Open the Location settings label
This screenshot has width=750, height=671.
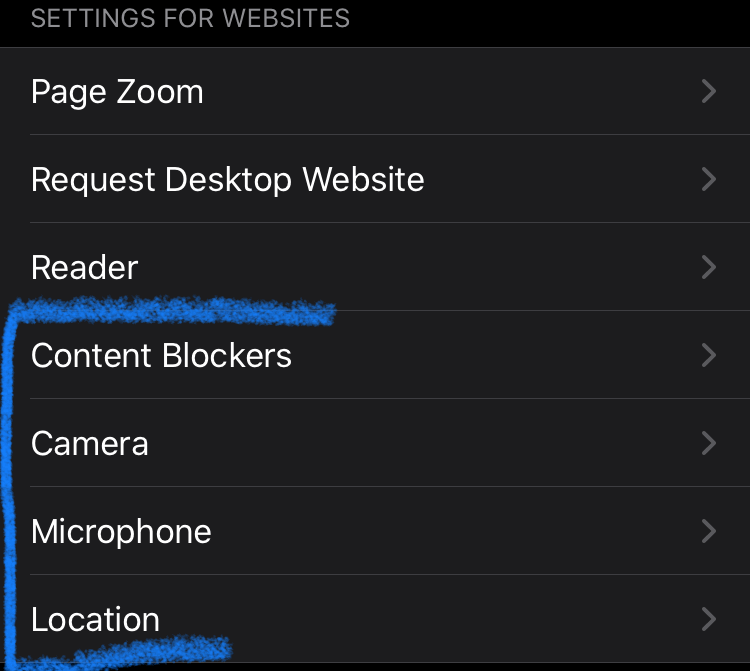[x=95, y=620]
